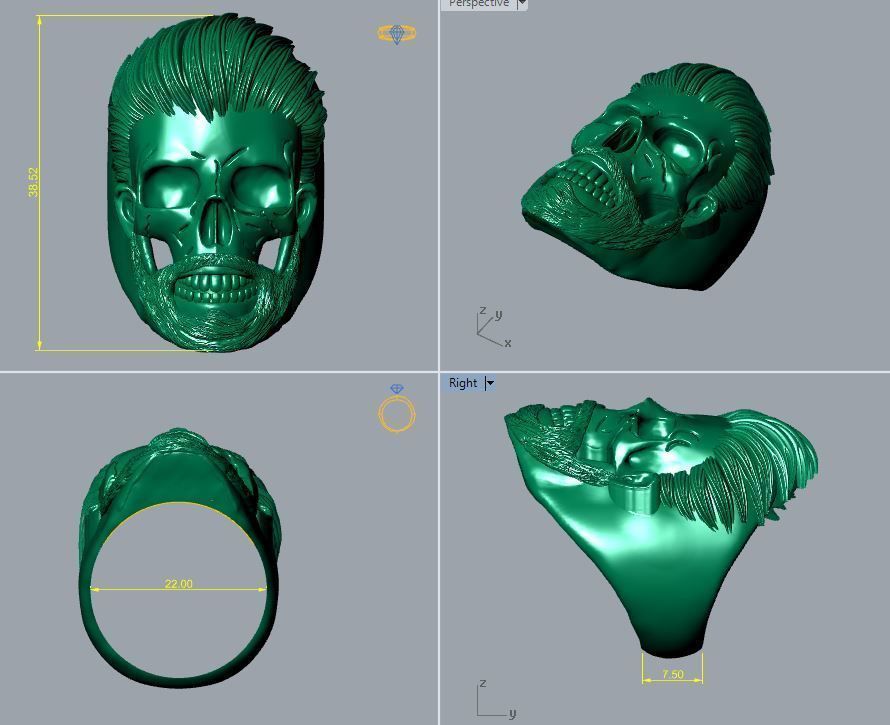Click the ring band model in bottom-left view

pyautogui.click(x=179, y=558)
